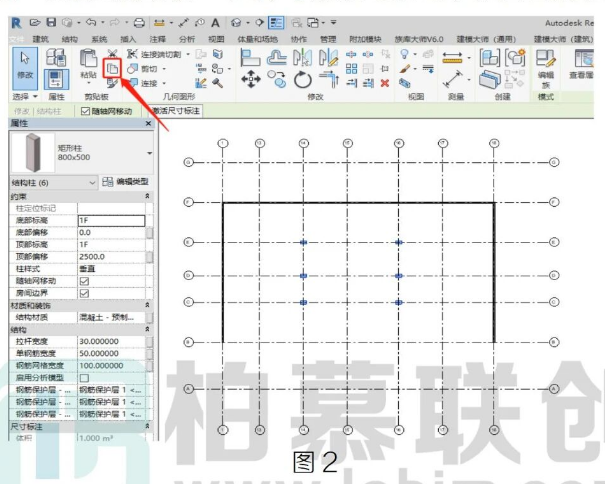Click the Create Assembly icon
The height and width of the screenshot is (484, 605).
click(490, 58)
